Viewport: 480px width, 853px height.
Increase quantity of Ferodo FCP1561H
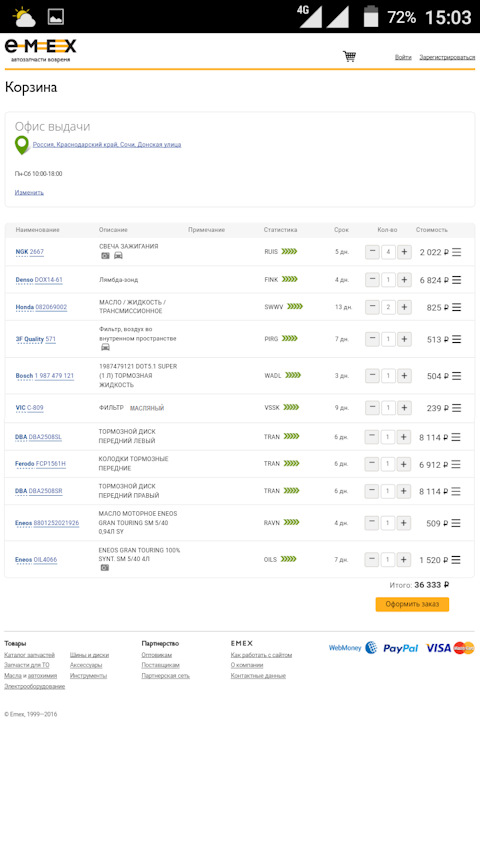[403, 464]
